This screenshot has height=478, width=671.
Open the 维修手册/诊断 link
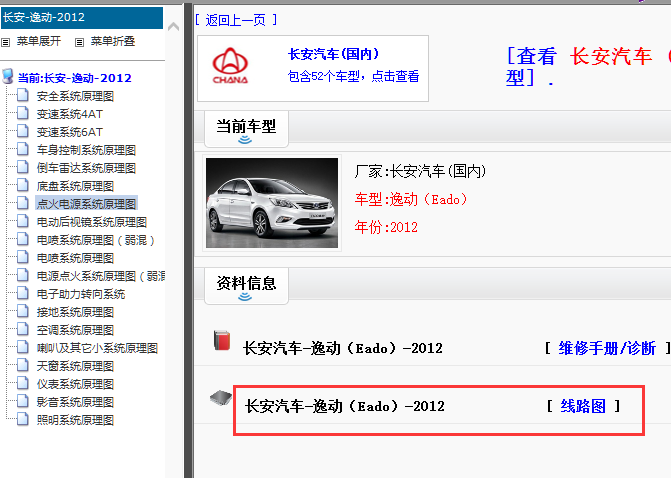(607, 348)
